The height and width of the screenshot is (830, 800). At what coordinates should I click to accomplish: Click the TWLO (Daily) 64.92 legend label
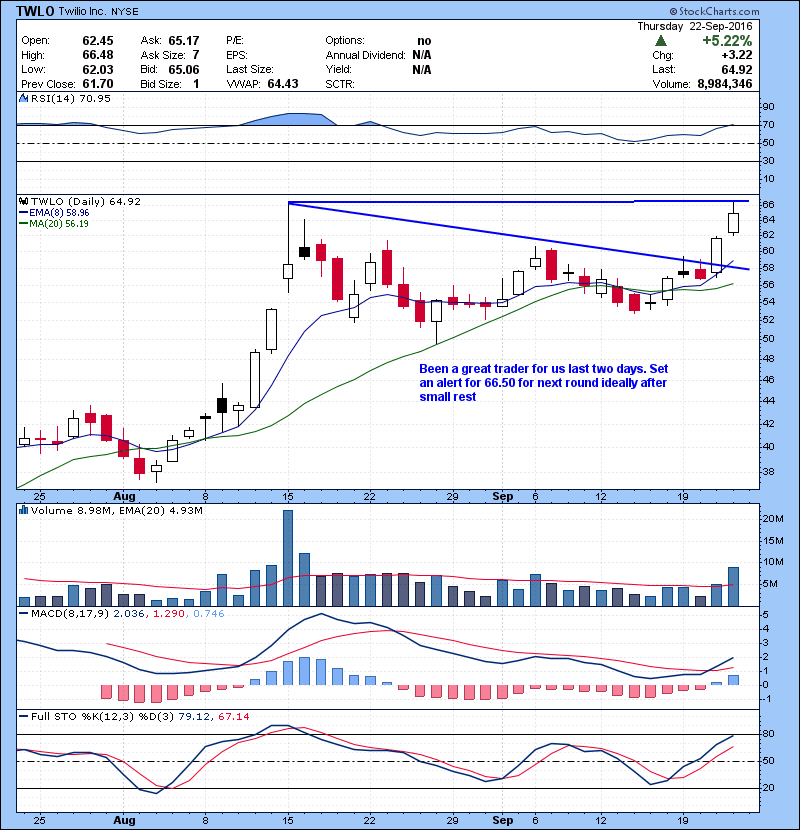pos(86,202)
